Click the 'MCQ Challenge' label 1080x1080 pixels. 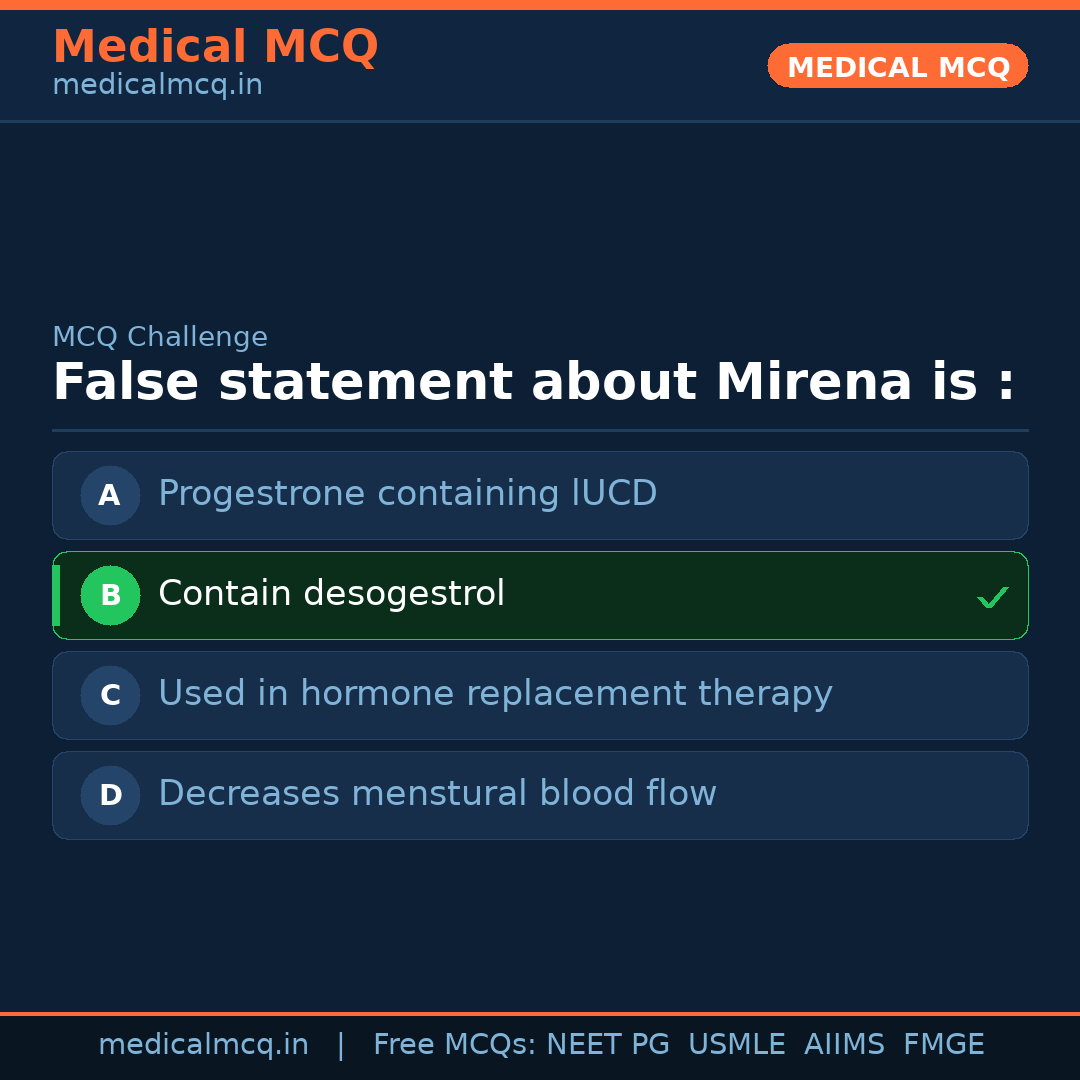point(160,338)
